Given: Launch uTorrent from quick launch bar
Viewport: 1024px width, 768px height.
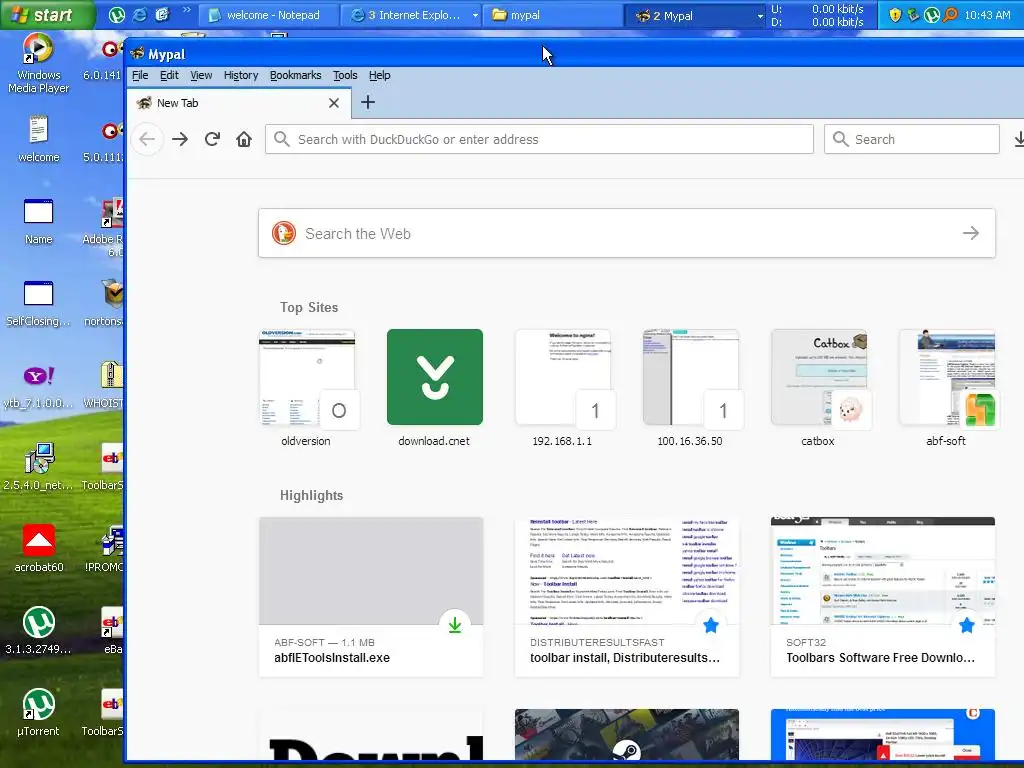Looking at the screenshot, I should [x=117, y=14].
